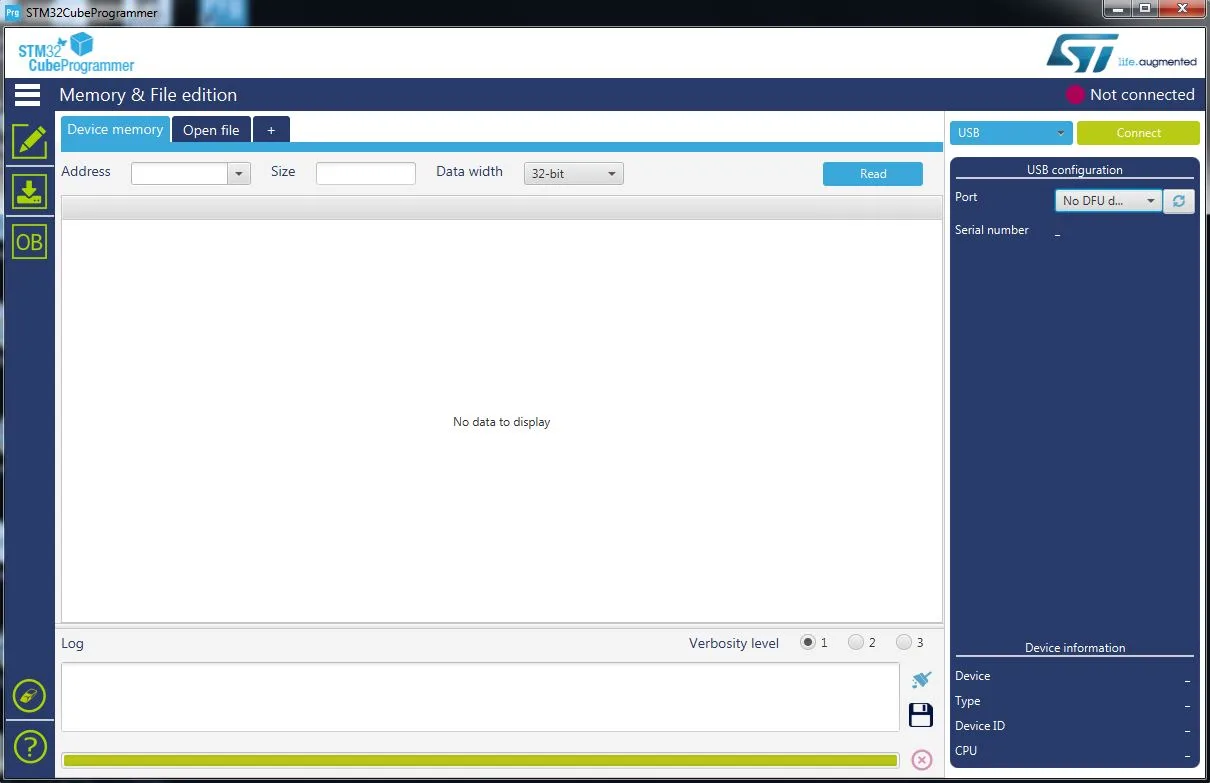Click the Device ID label
1210x783 pixels.
(x=980, y=726)
